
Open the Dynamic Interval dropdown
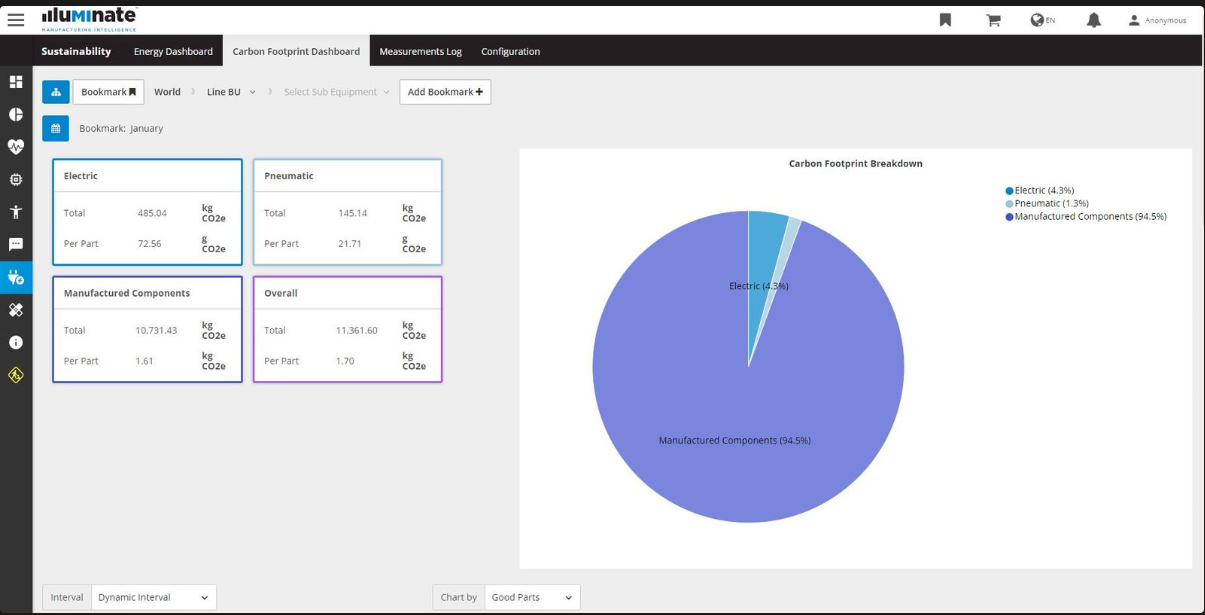tap(153, 597)
